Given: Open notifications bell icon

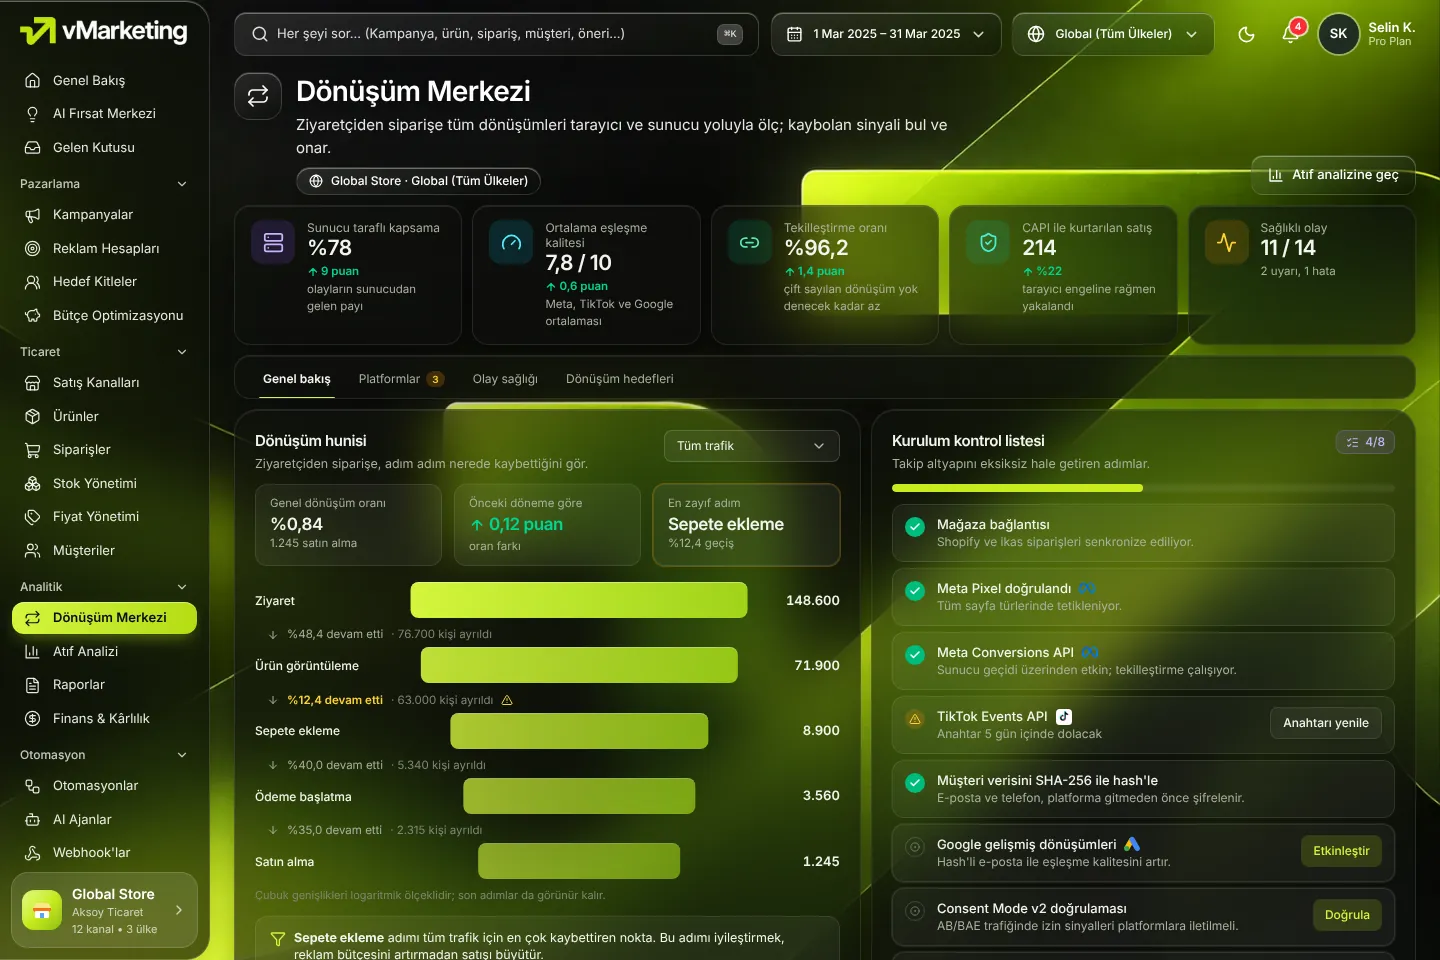Looking at the screenshot, I should point(1290,34).
